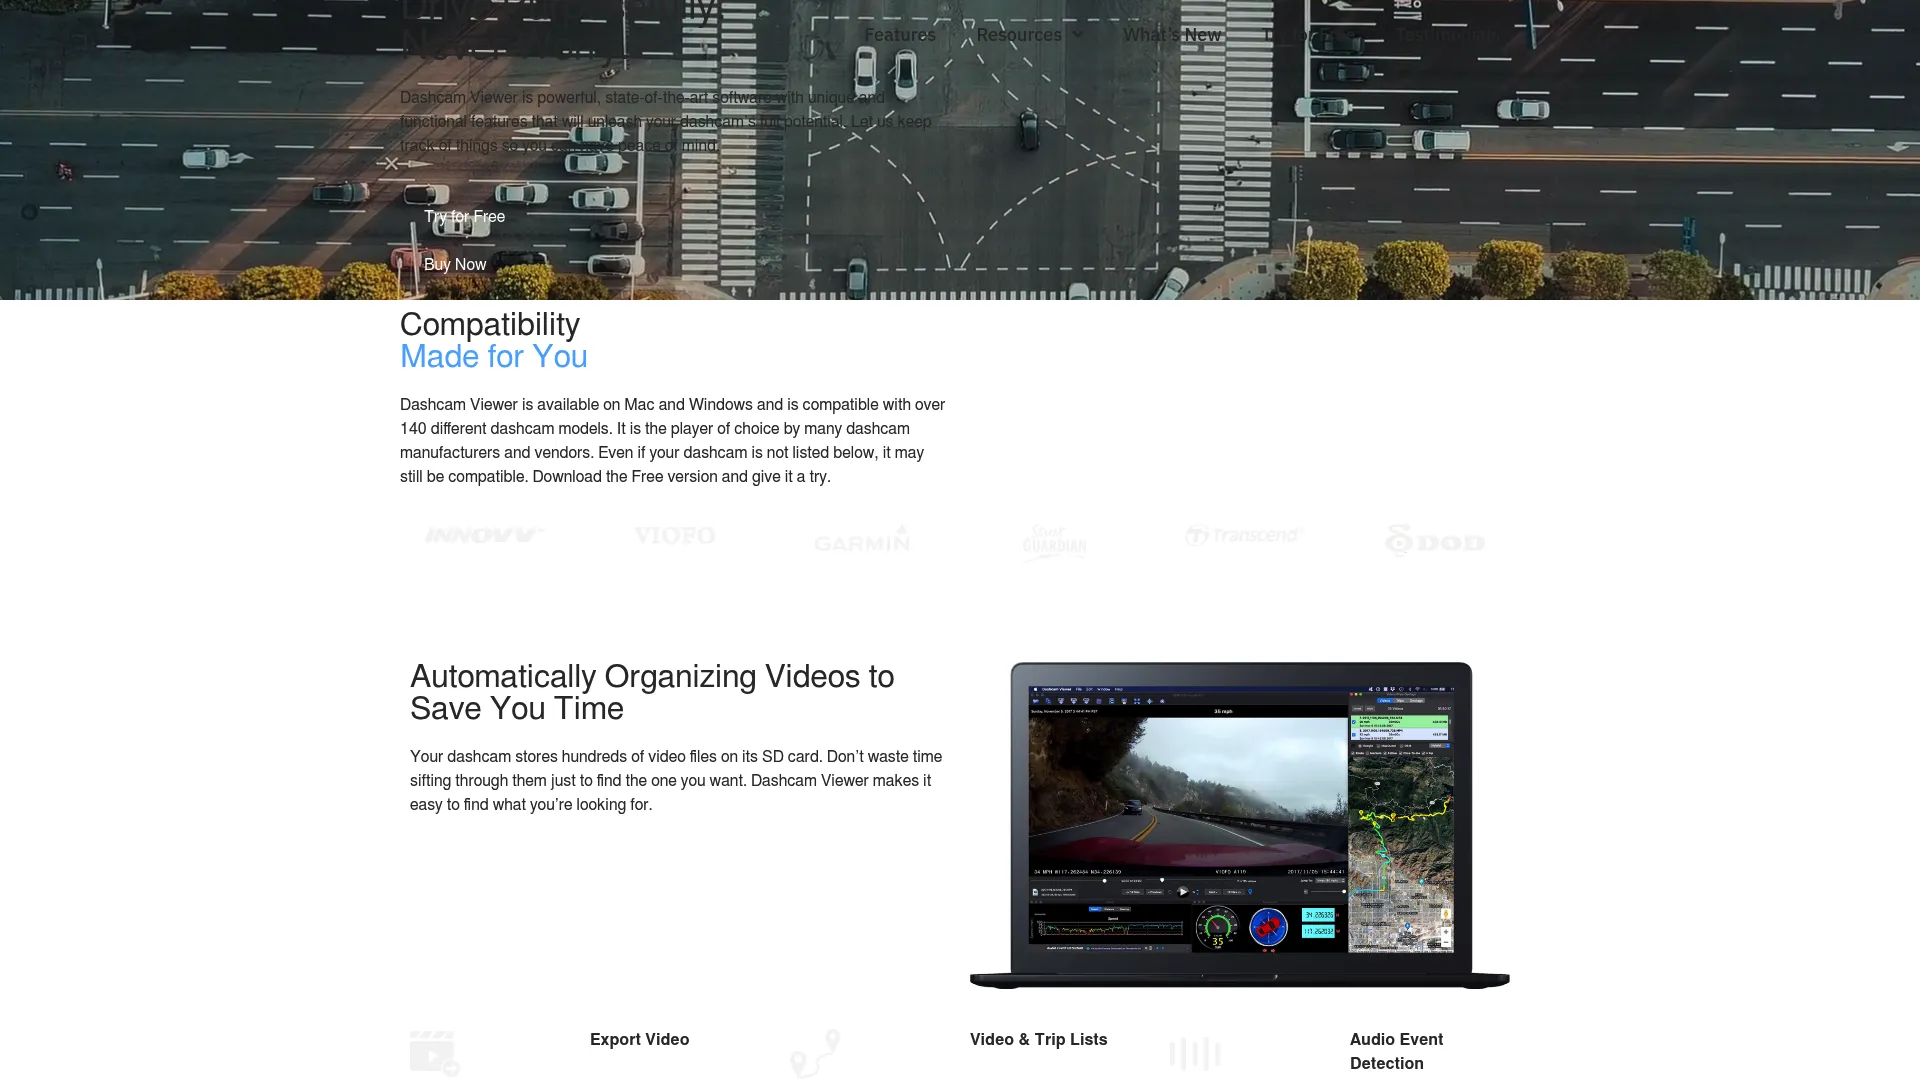The width and height of the screenshot is (1920, 1080).
Task: Select the Audio Event Detection heading
Action: click(x=1396, y=1052)
